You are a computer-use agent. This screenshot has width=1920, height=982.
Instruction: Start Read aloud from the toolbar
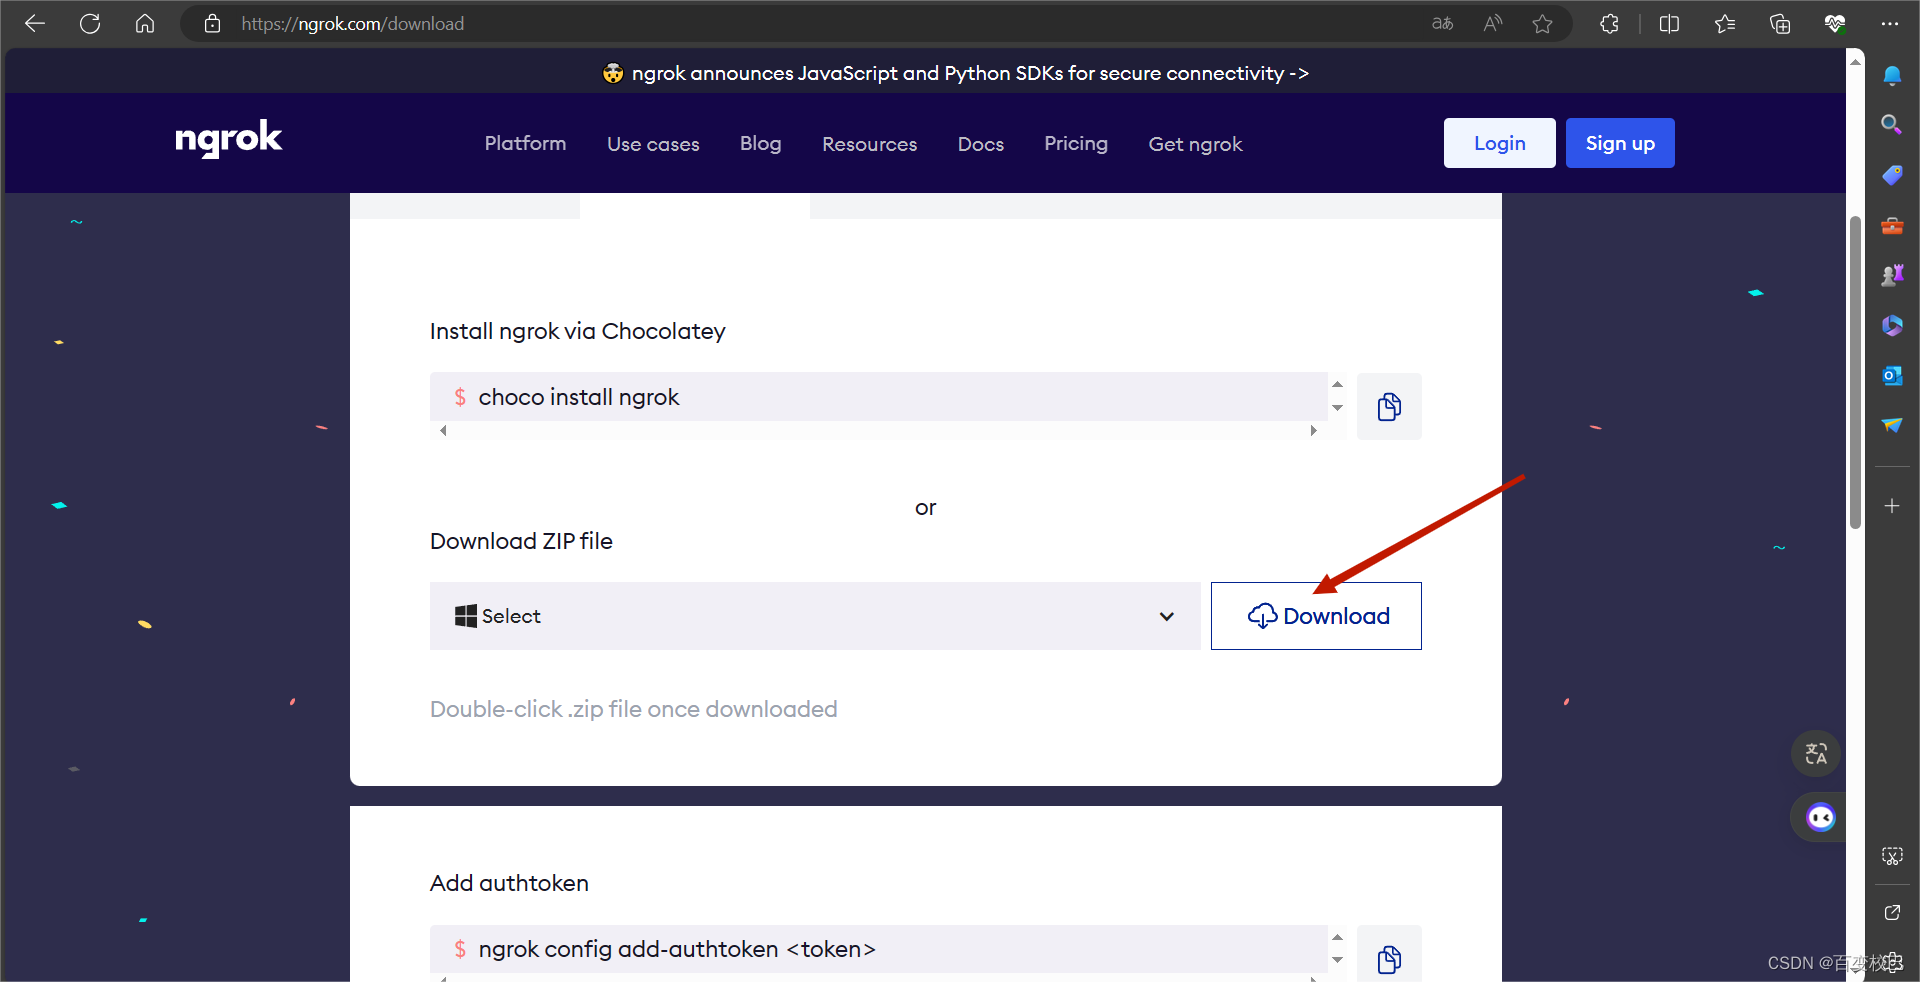pyautogui.click(x=1492, y=23)
